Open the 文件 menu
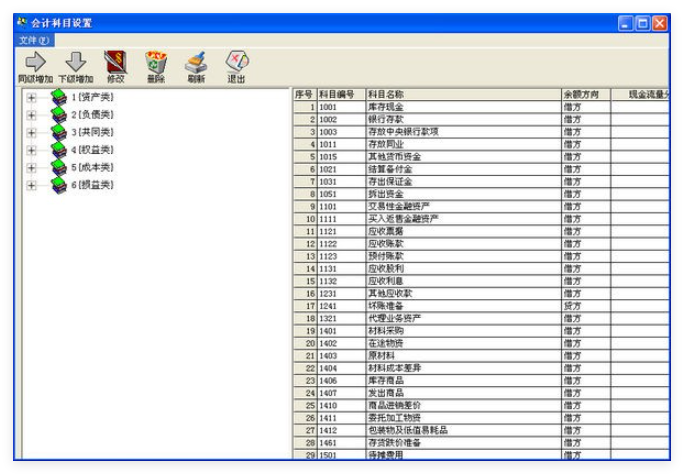The width and height of the screenshot is (684, 474). [34, 41]
